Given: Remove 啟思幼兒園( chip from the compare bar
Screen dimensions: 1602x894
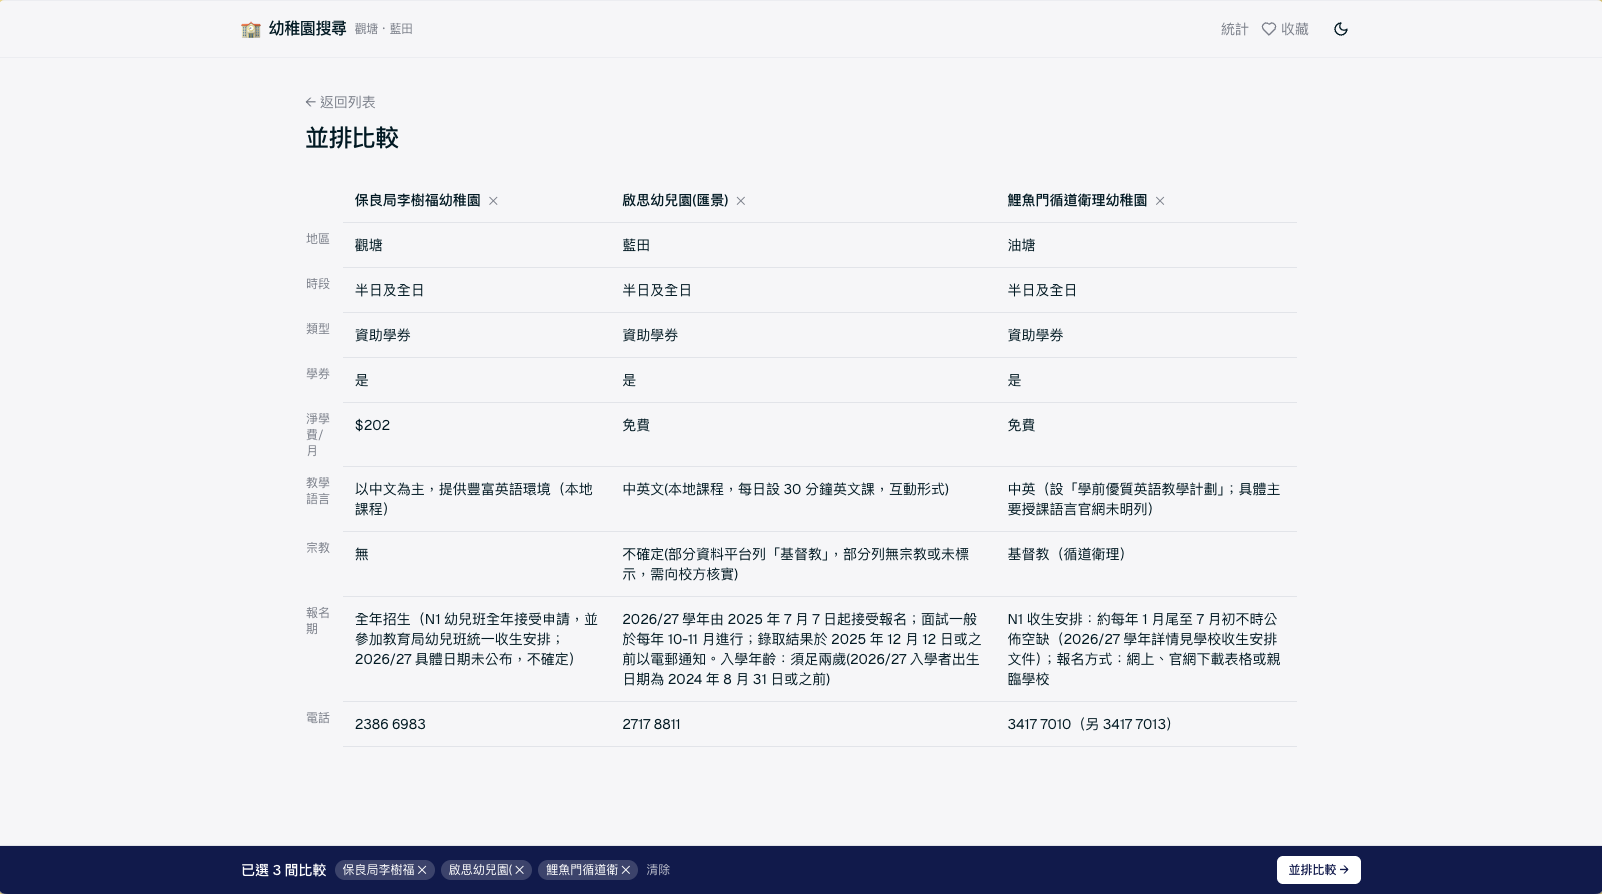Looking at the screenshot, I should coord(519,870).
